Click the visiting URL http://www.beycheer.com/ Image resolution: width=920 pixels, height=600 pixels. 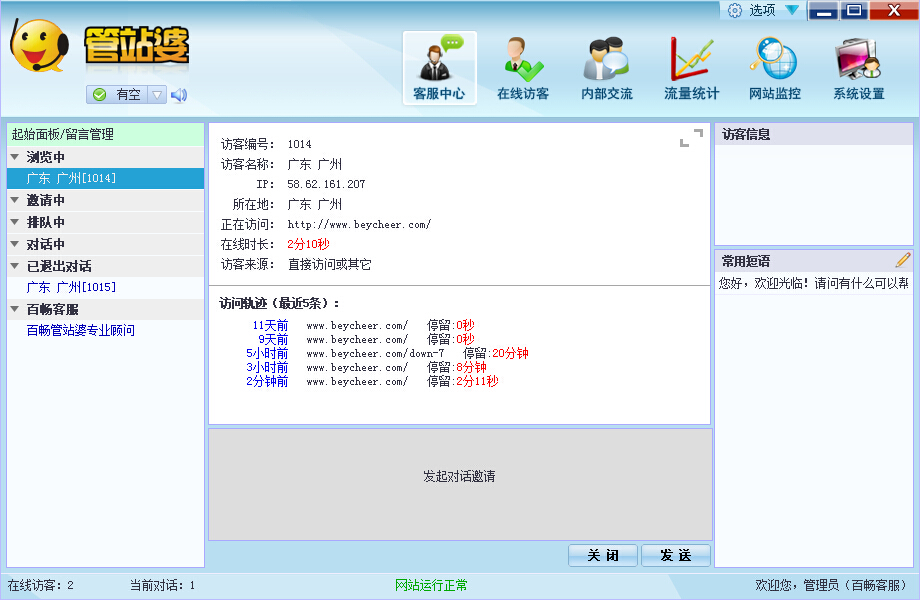(359, 225)
